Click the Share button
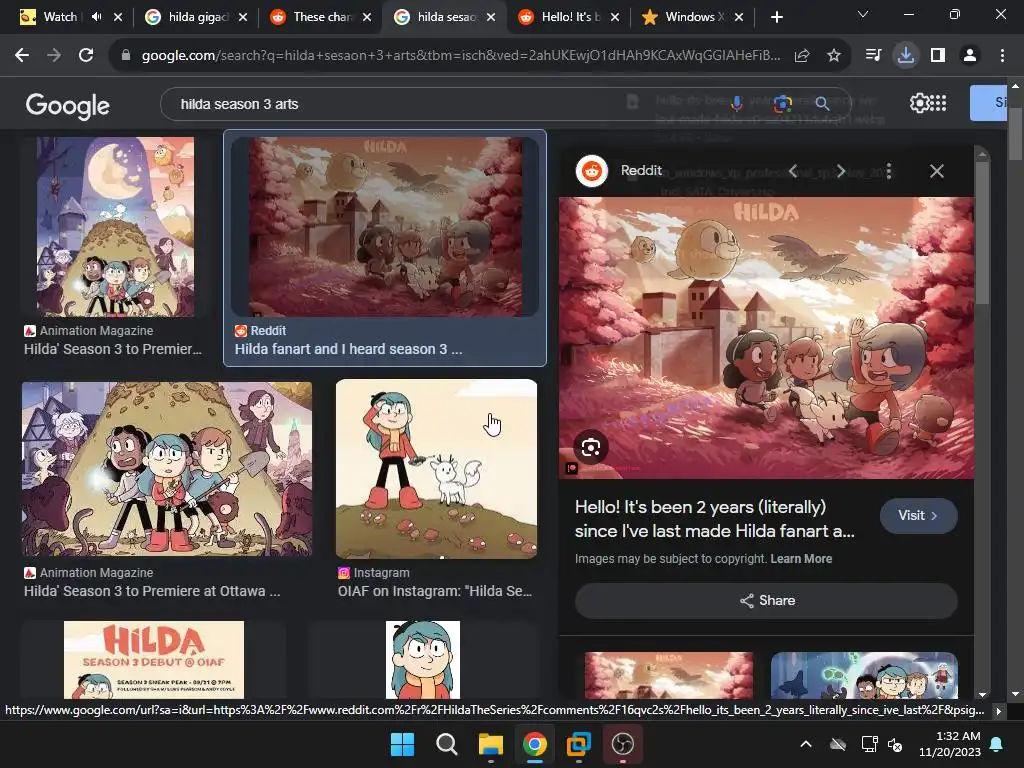 (766, 601)
